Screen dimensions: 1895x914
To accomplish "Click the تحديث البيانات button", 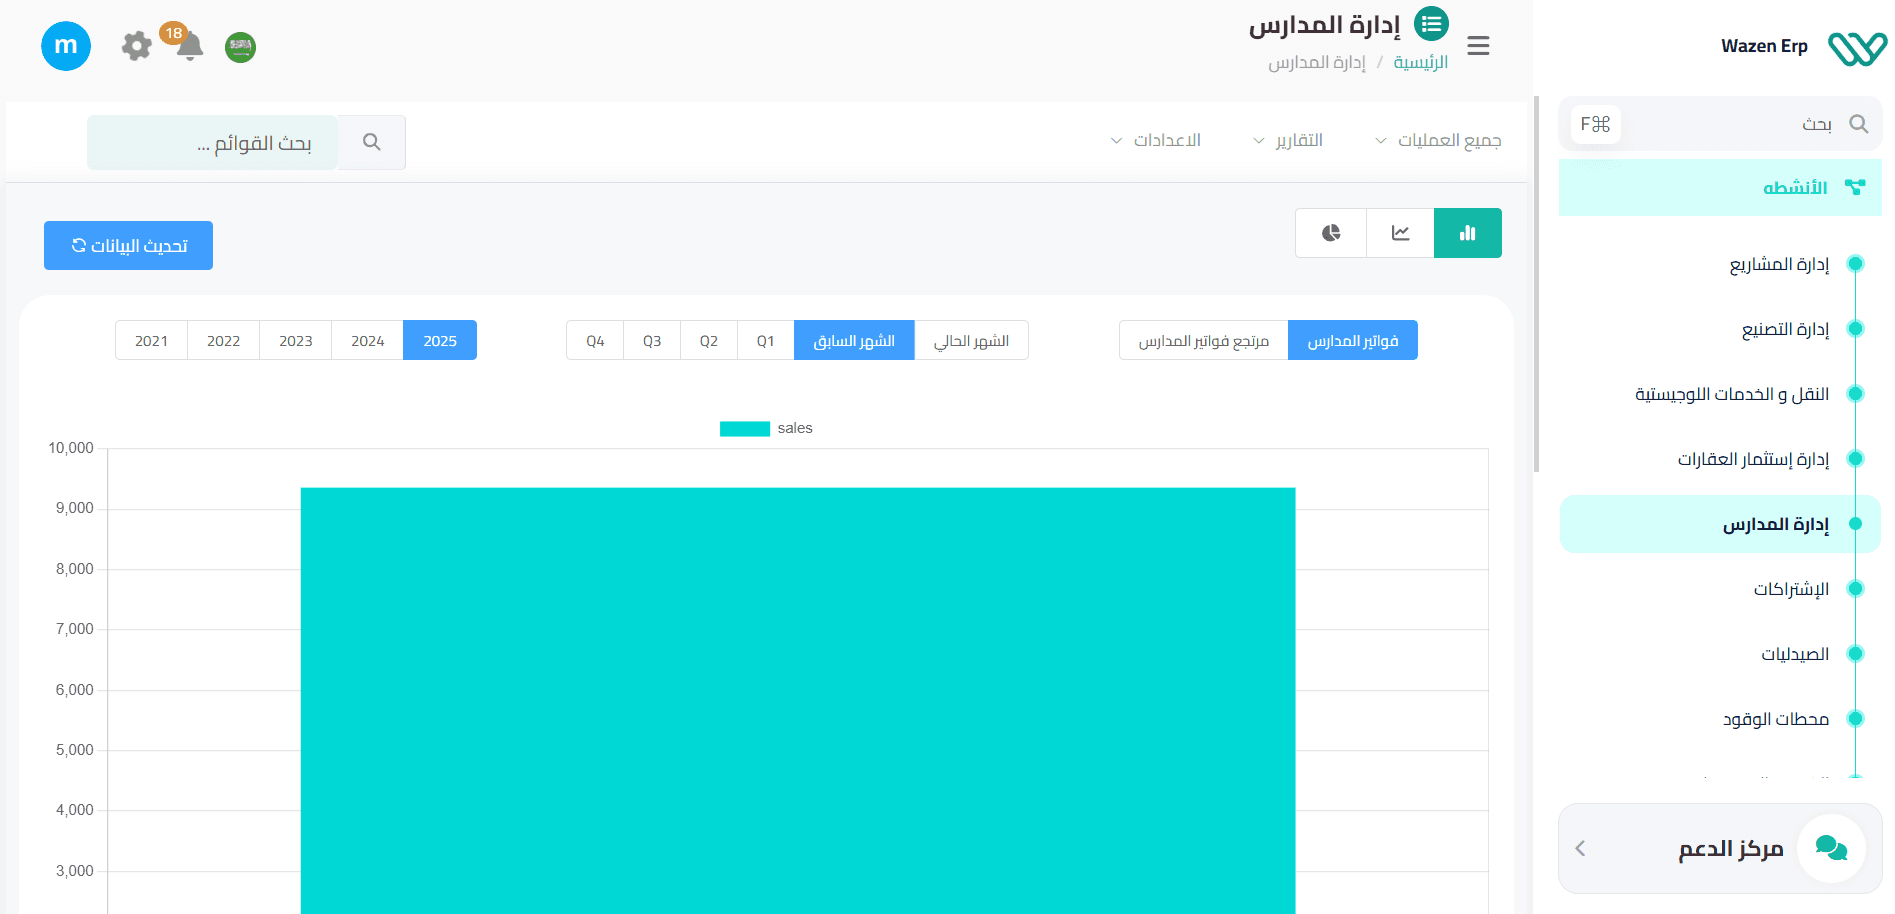I will [128, 246].
